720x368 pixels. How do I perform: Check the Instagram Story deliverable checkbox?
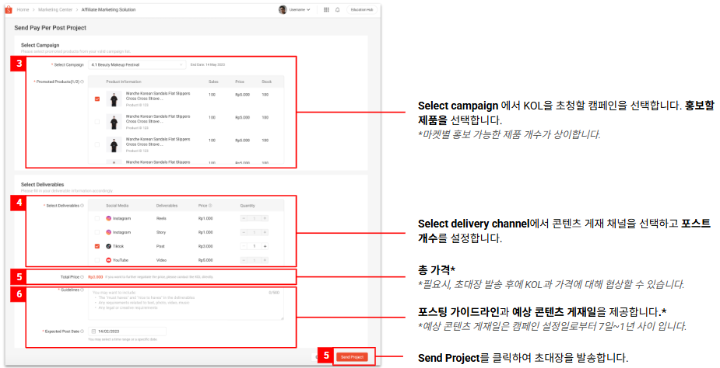97,232
